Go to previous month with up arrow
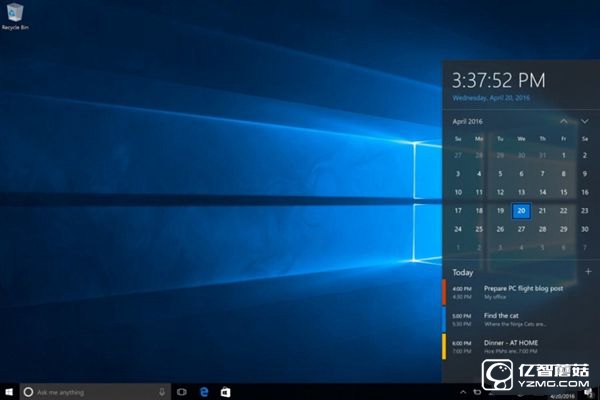This screenshot has width=600, height=400. [564, 121]
